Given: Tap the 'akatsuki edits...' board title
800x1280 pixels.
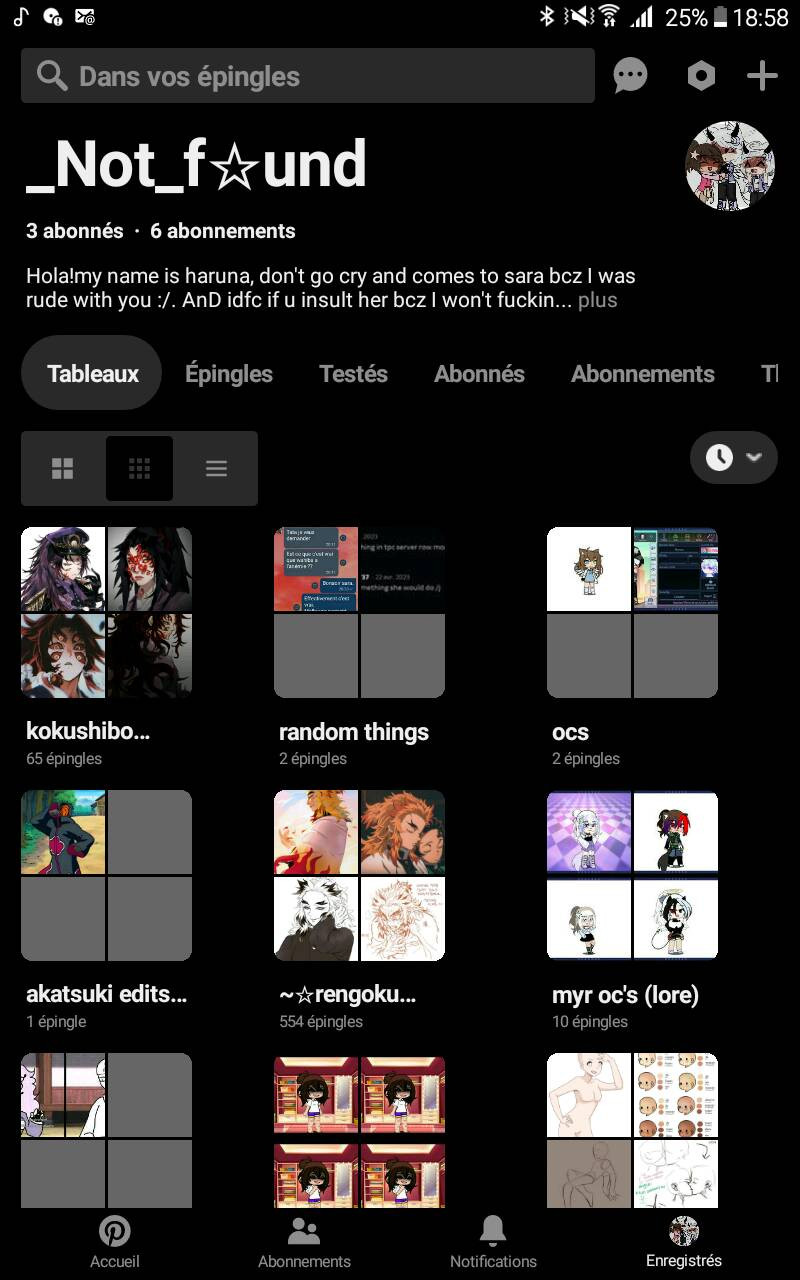Looking at the screenshot, I should point(107,995).
